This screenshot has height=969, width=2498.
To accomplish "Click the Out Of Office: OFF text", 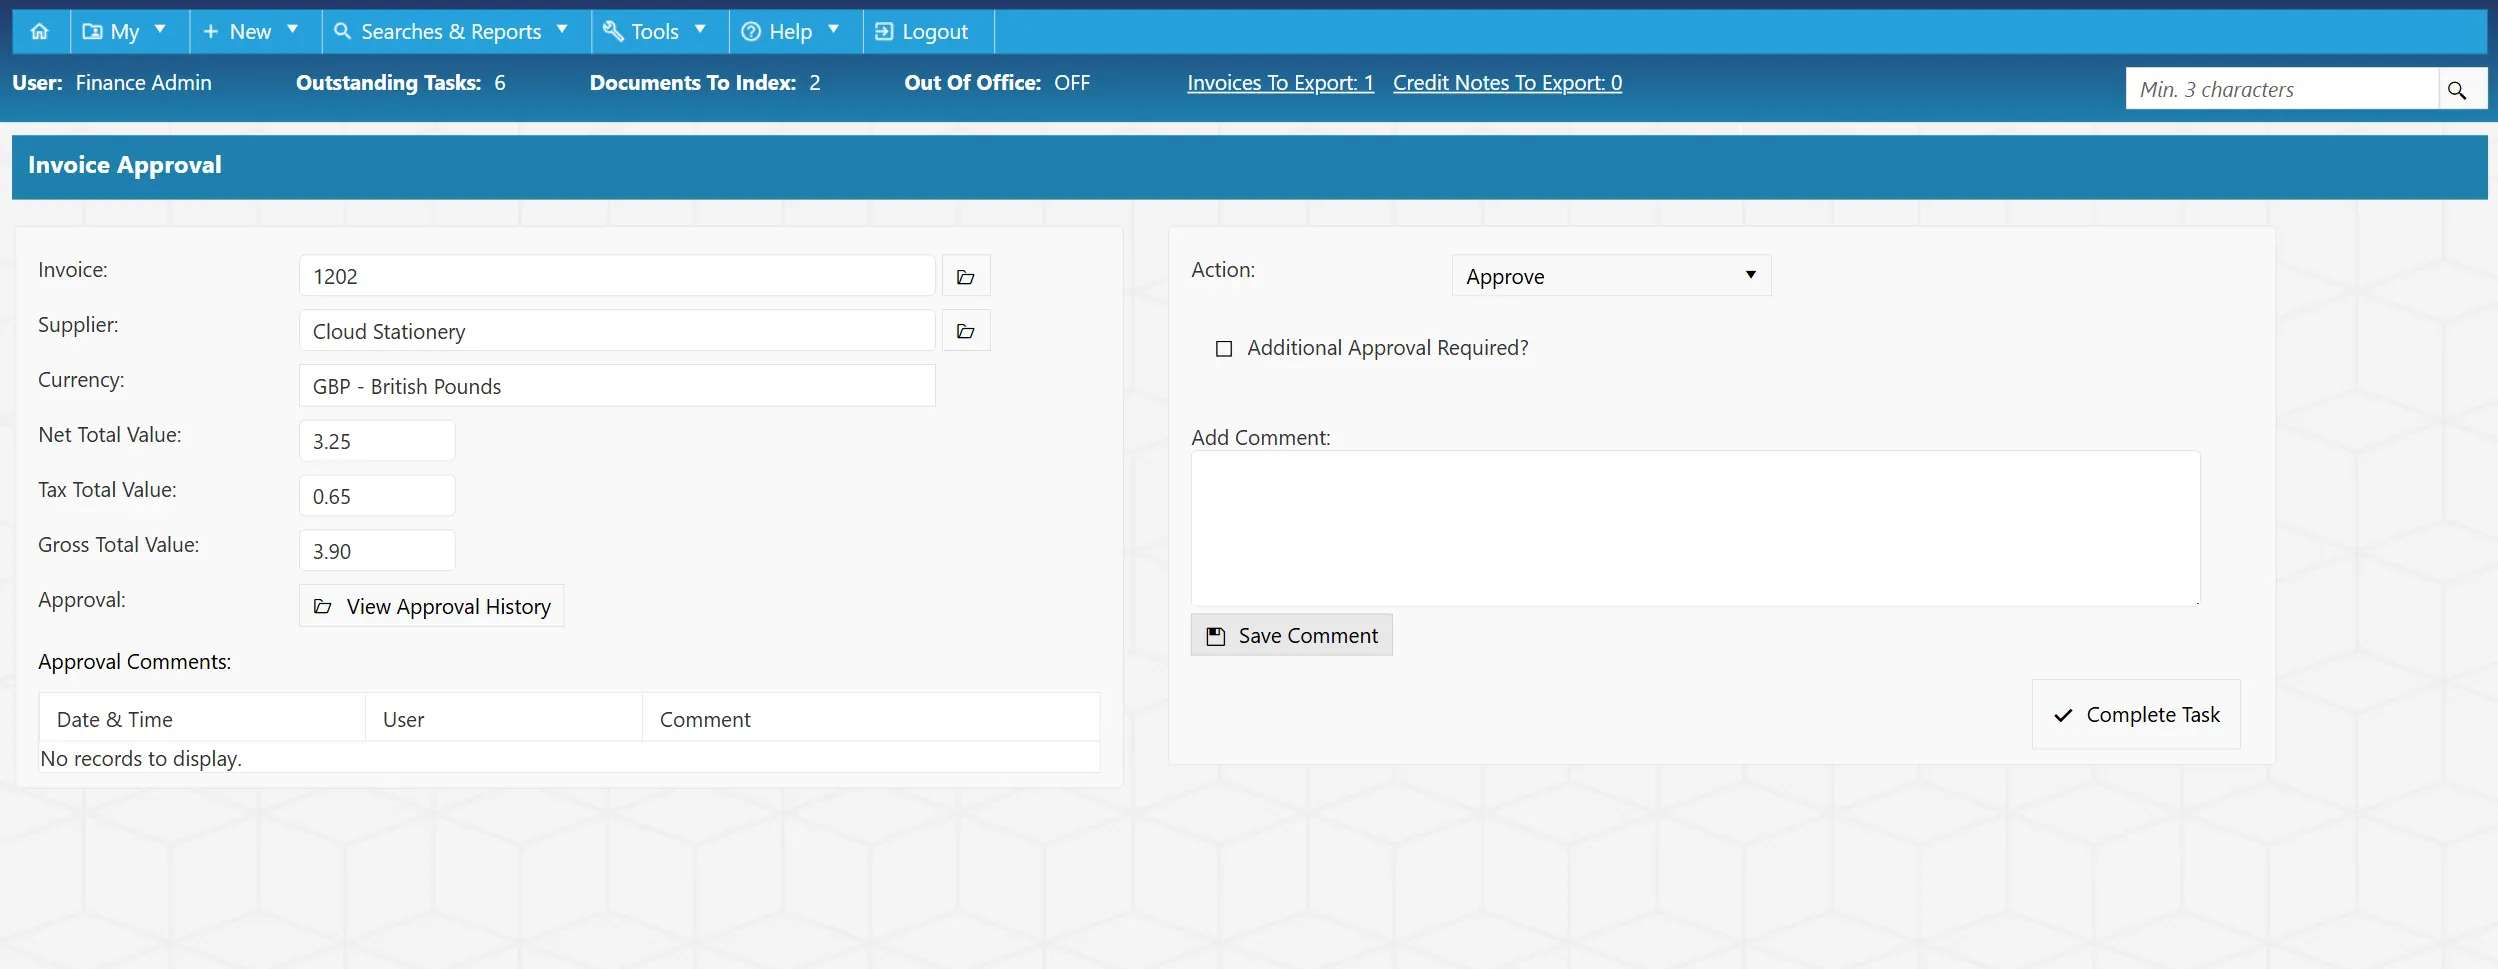I will (997, 83).
